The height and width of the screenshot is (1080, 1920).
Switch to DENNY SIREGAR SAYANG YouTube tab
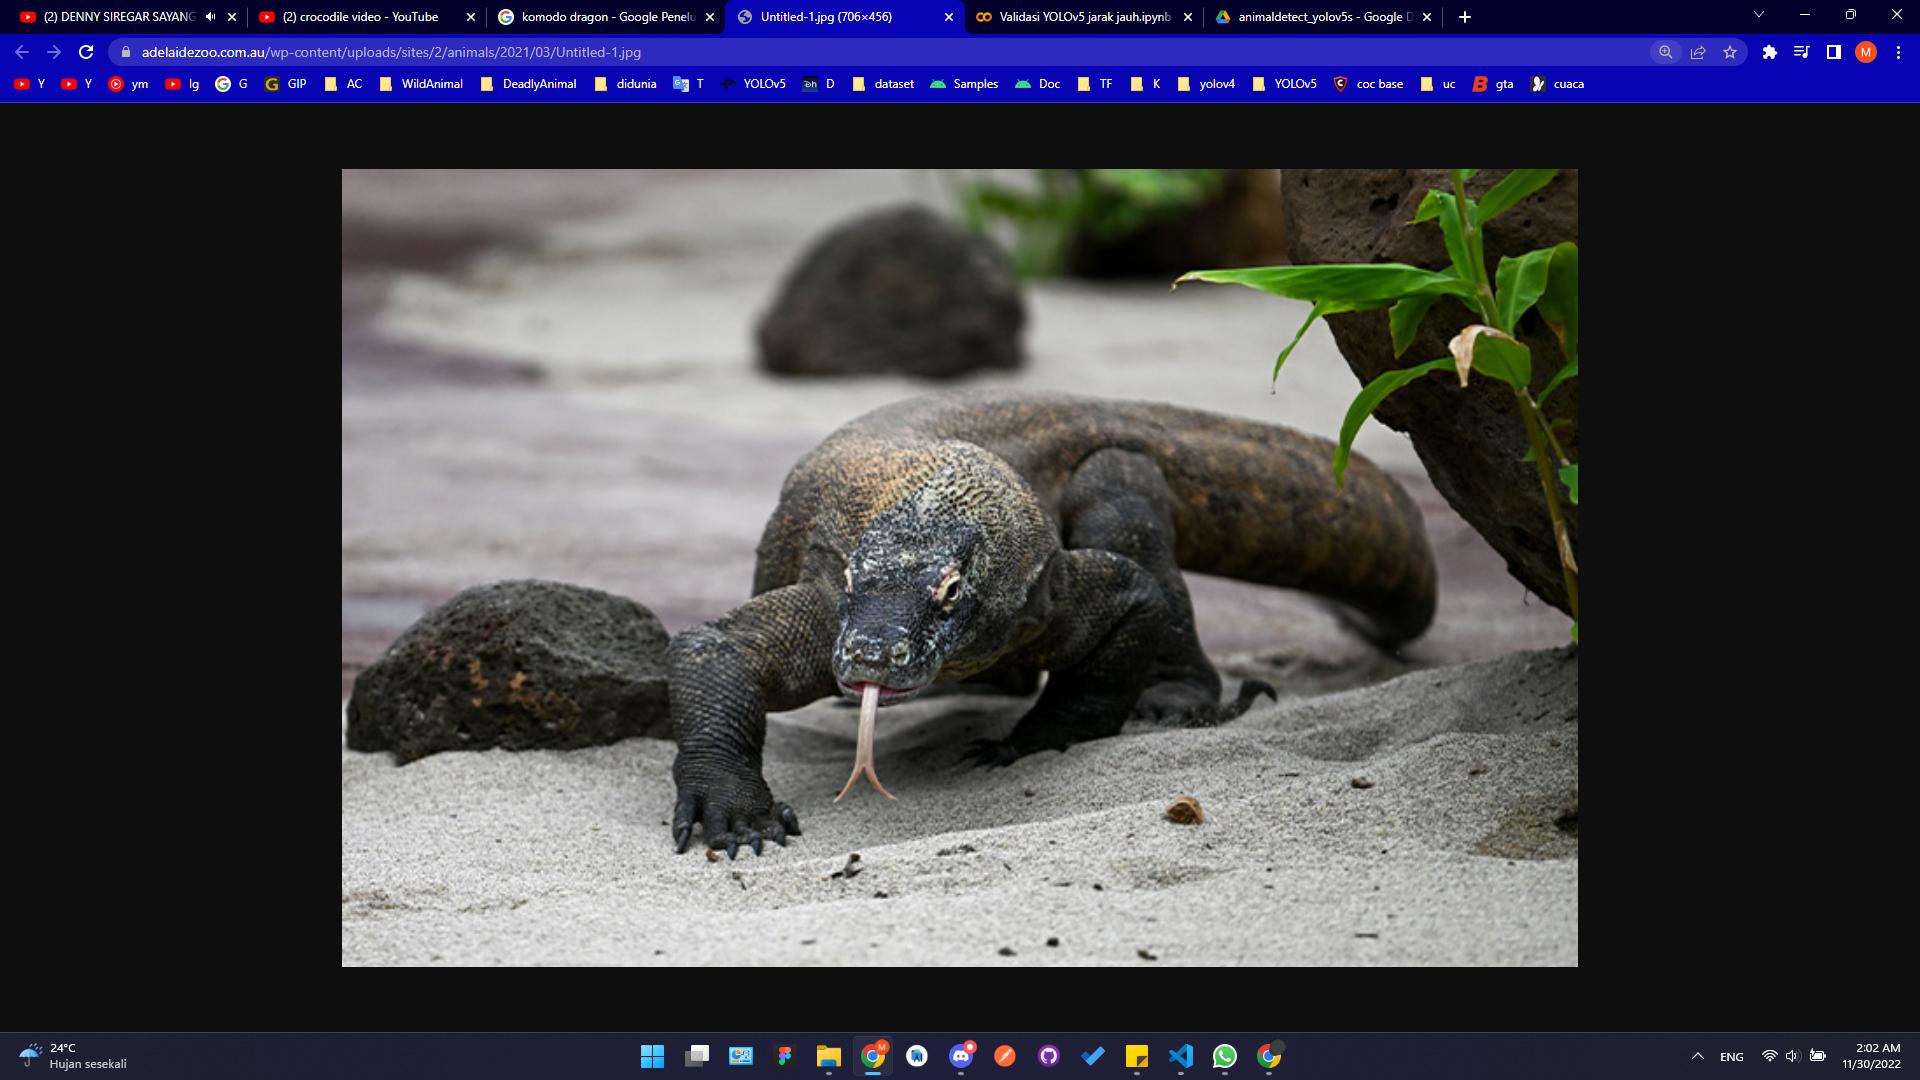(118, 17)
